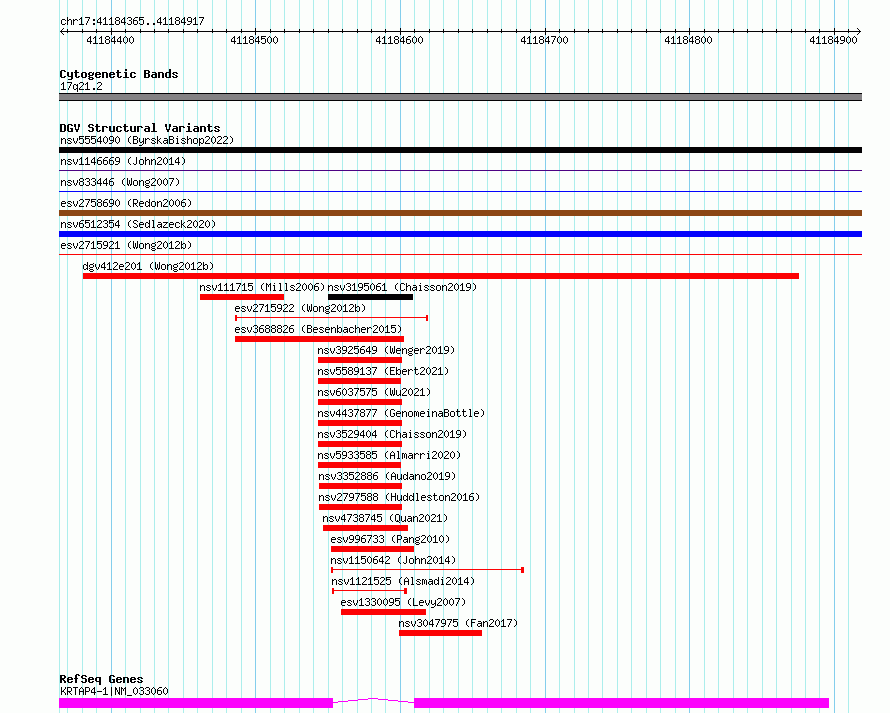890x713 pixels.
Task: Select nsv4437877 (GenomeinaBottle) label
Action: pyautogui.click(x=401, y=413)
